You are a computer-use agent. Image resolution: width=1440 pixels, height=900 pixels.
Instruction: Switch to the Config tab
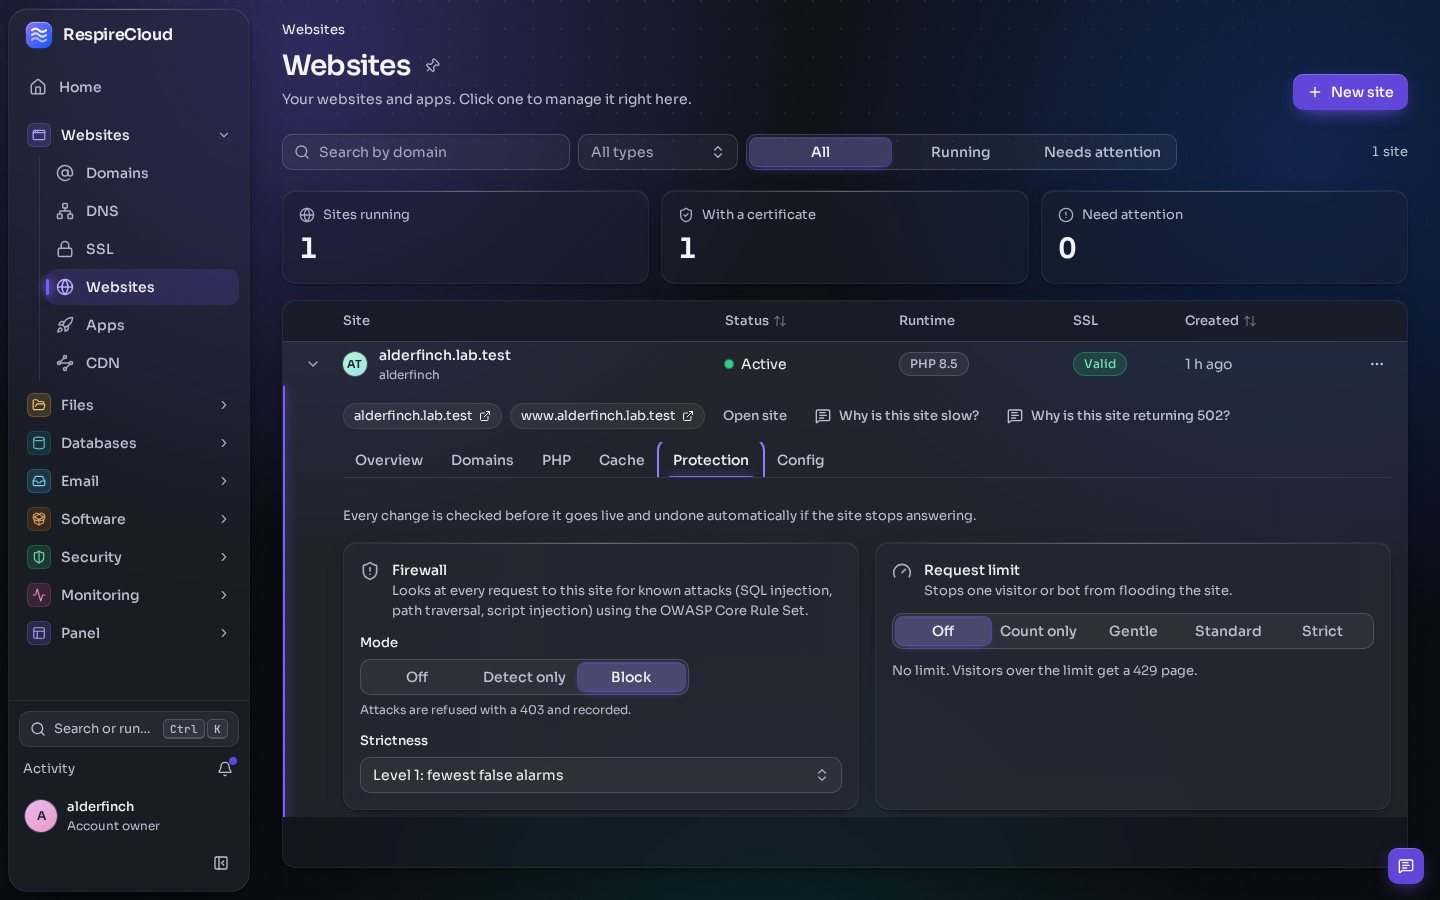point(800,460)
